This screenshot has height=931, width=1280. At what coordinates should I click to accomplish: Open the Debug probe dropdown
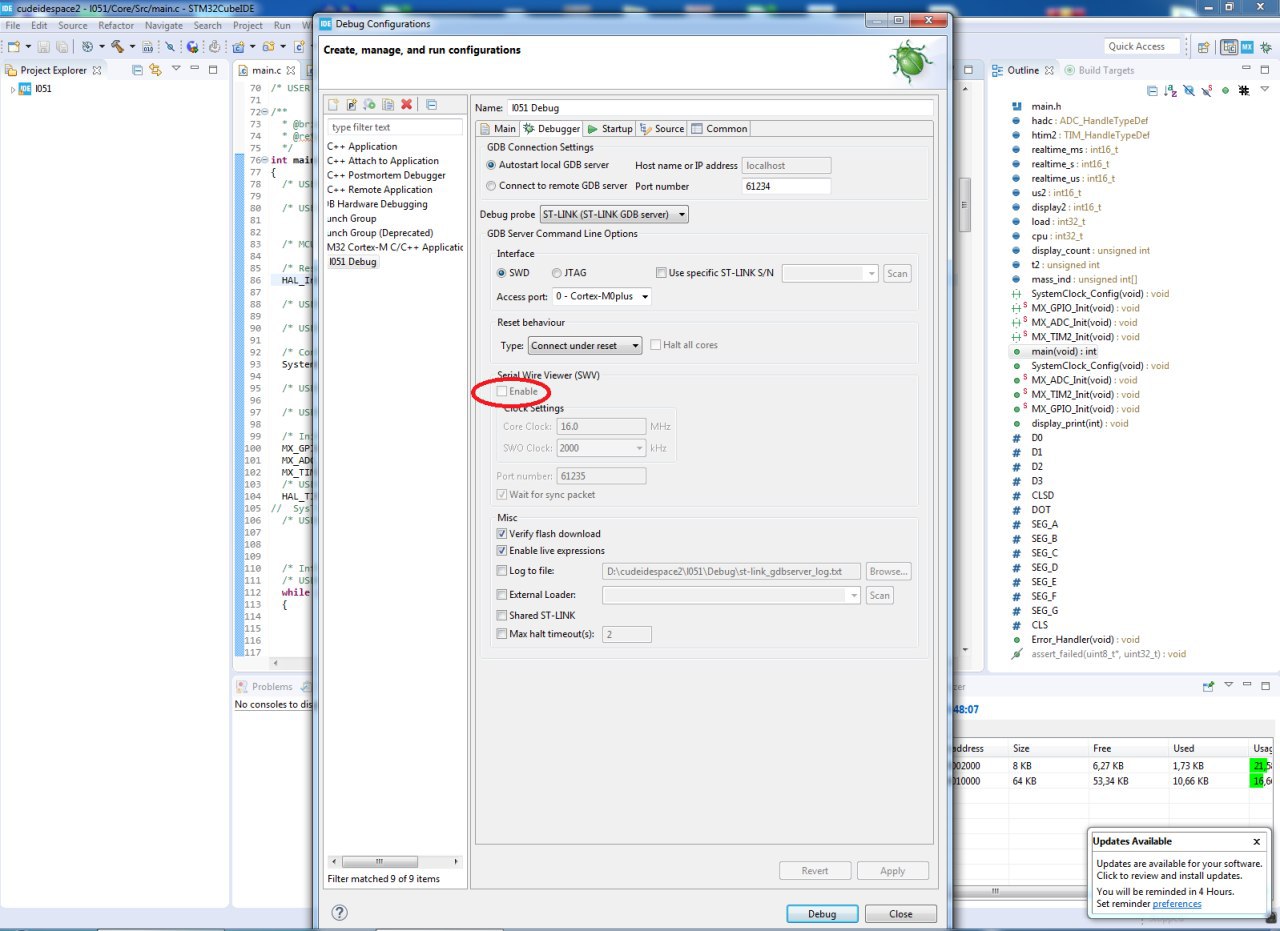click(x=614, y=214)
